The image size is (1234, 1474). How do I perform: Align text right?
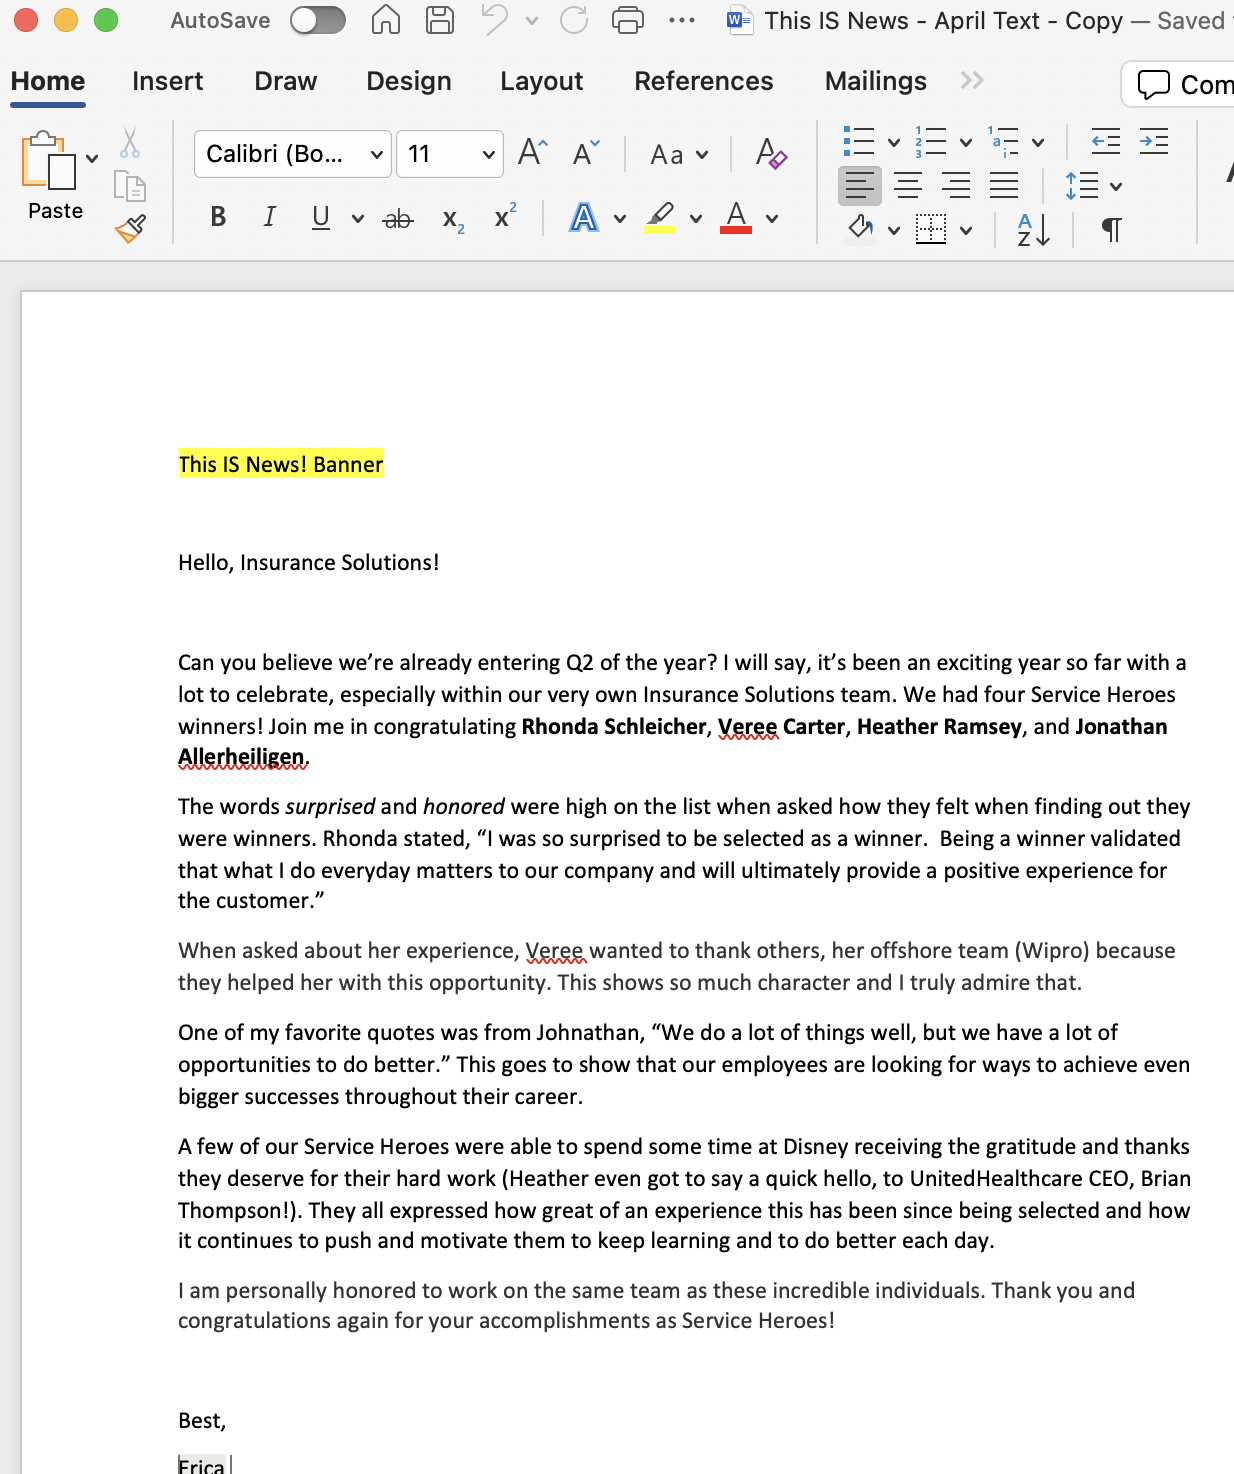point(956,185)
